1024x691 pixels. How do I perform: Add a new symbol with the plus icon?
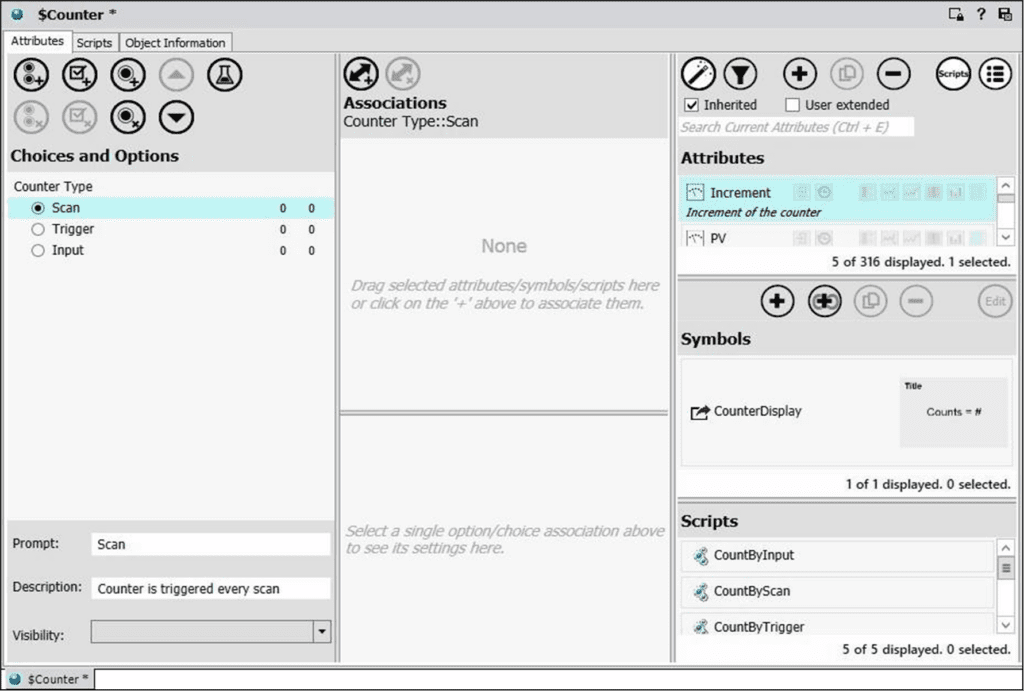click(x=777, y=301)
